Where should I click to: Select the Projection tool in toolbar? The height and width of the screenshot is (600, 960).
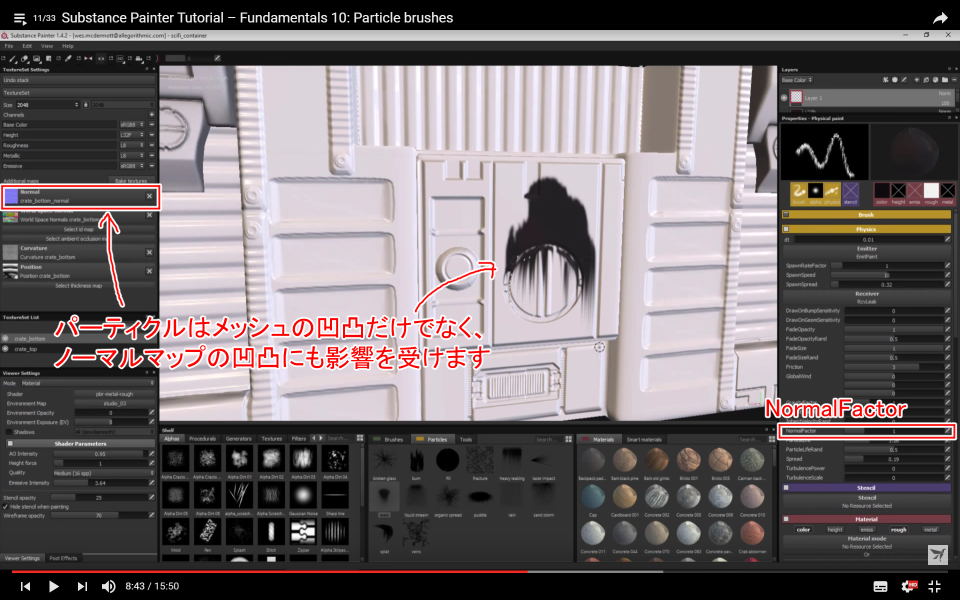[x=37, y=59]
